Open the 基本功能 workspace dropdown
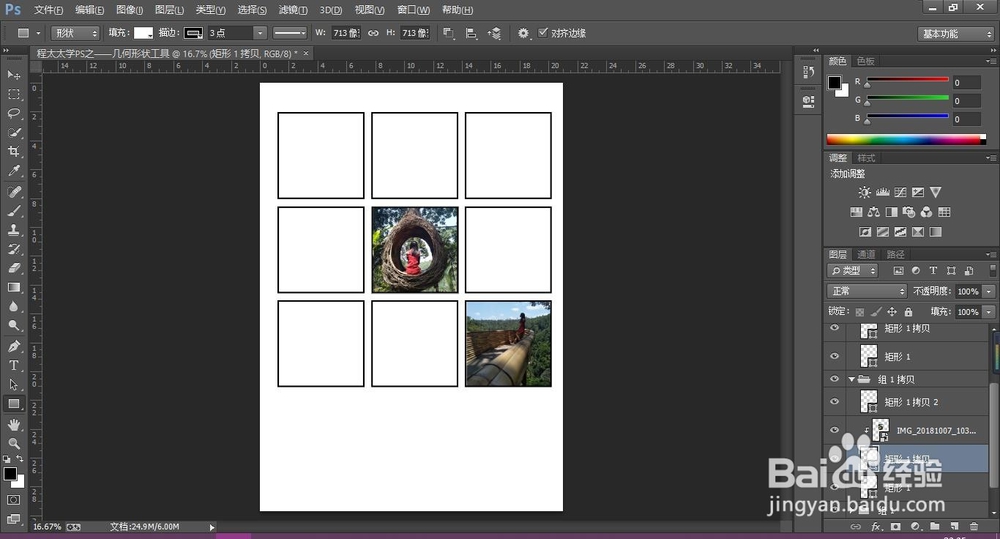1000x539 pixels. [955, 34]
